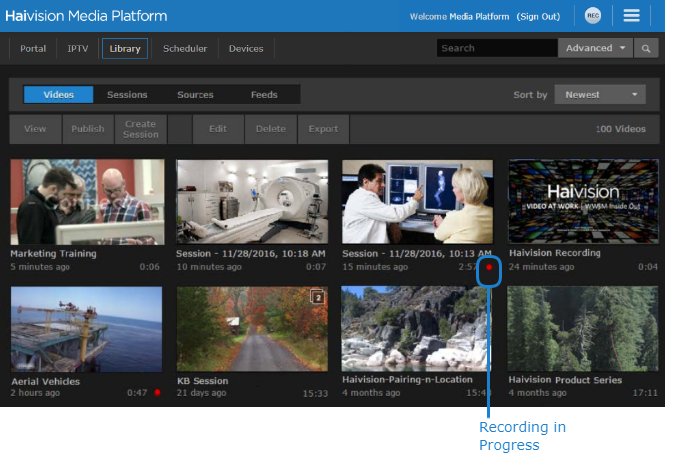
Task: Select the Haivision Recording thumbnail
Action: coord(583,202)
